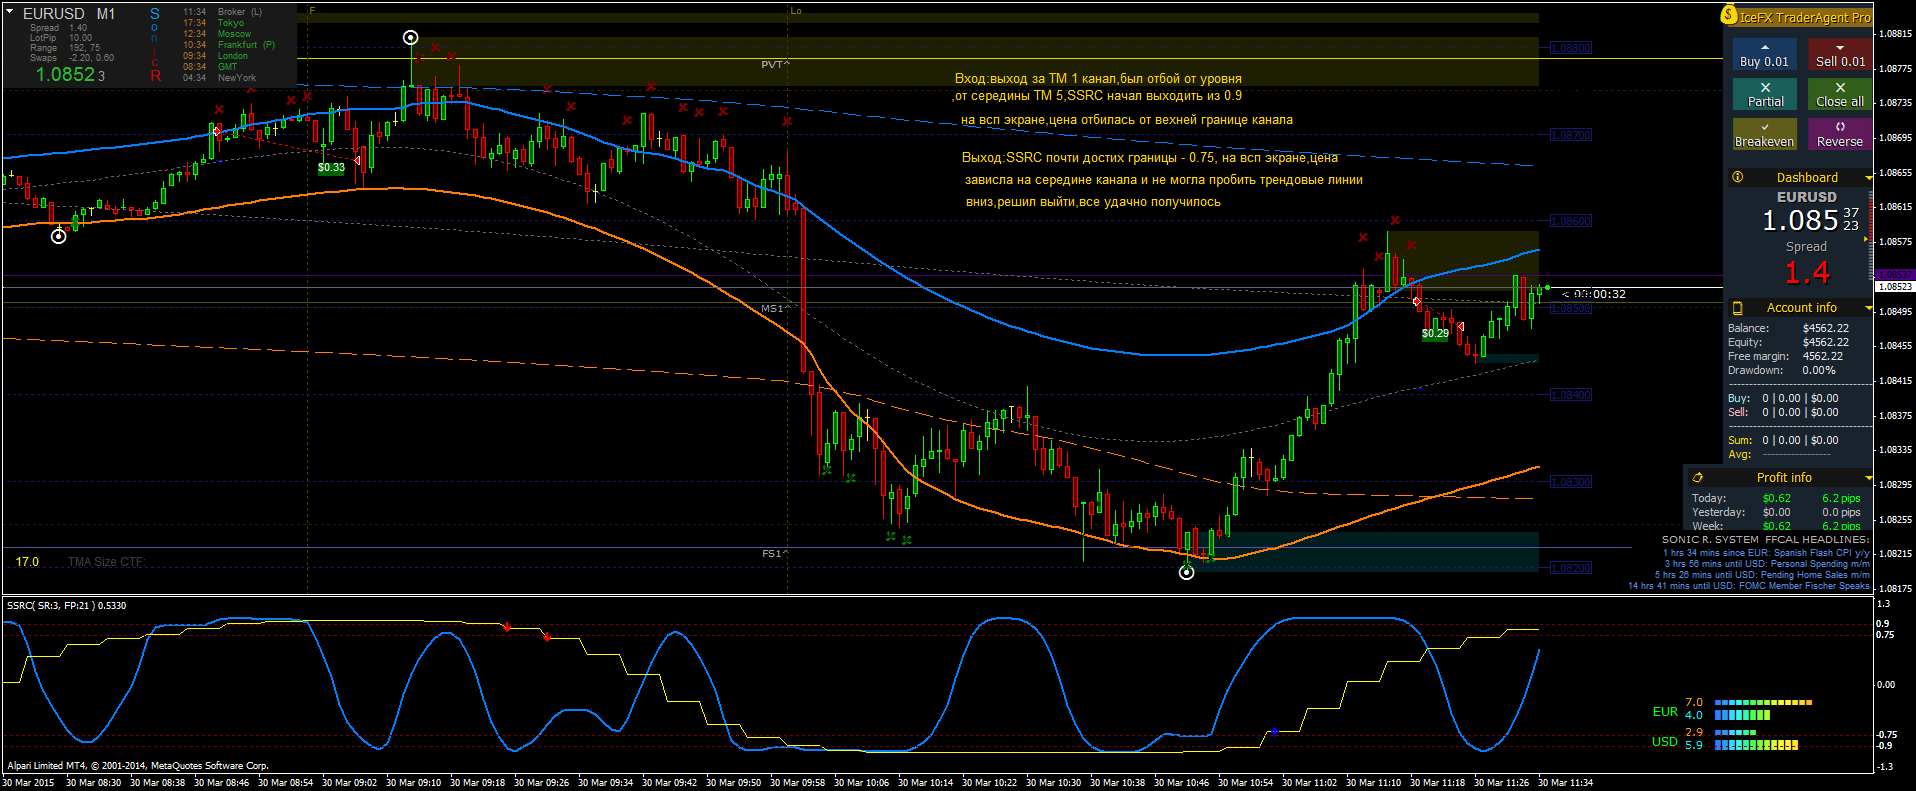Viewport: 1916px width, 791px height.
Task: Click the Partial close button
Action: (1764, 94)
